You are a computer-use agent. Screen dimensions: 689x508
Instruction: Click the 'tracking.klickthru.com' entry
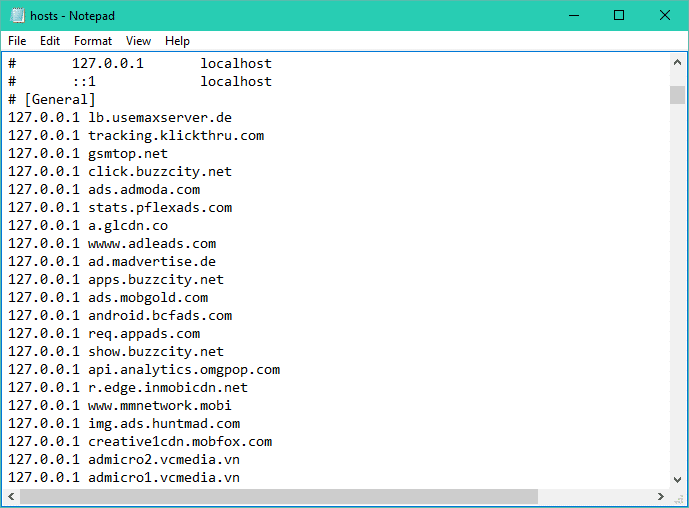point(176,135)
